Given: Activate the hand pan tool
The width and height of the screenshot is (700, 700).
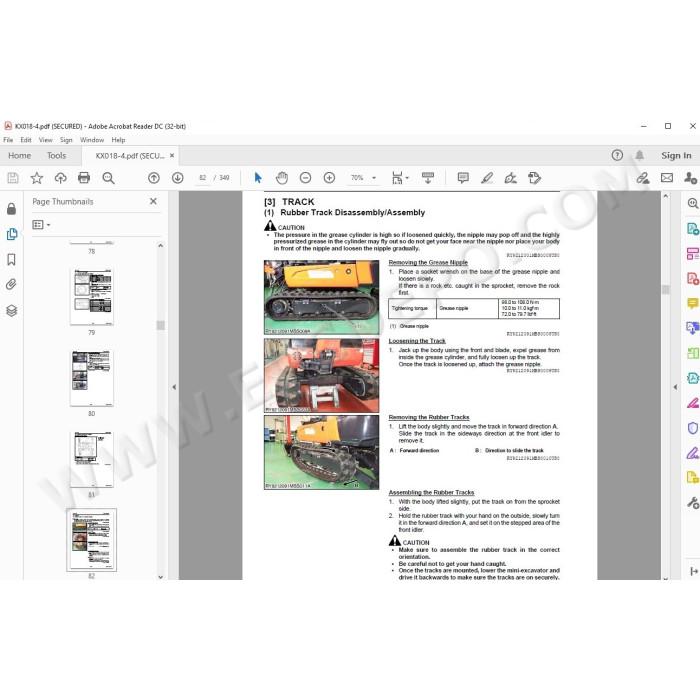Looking at the screenshot, I should click(282, 178).
